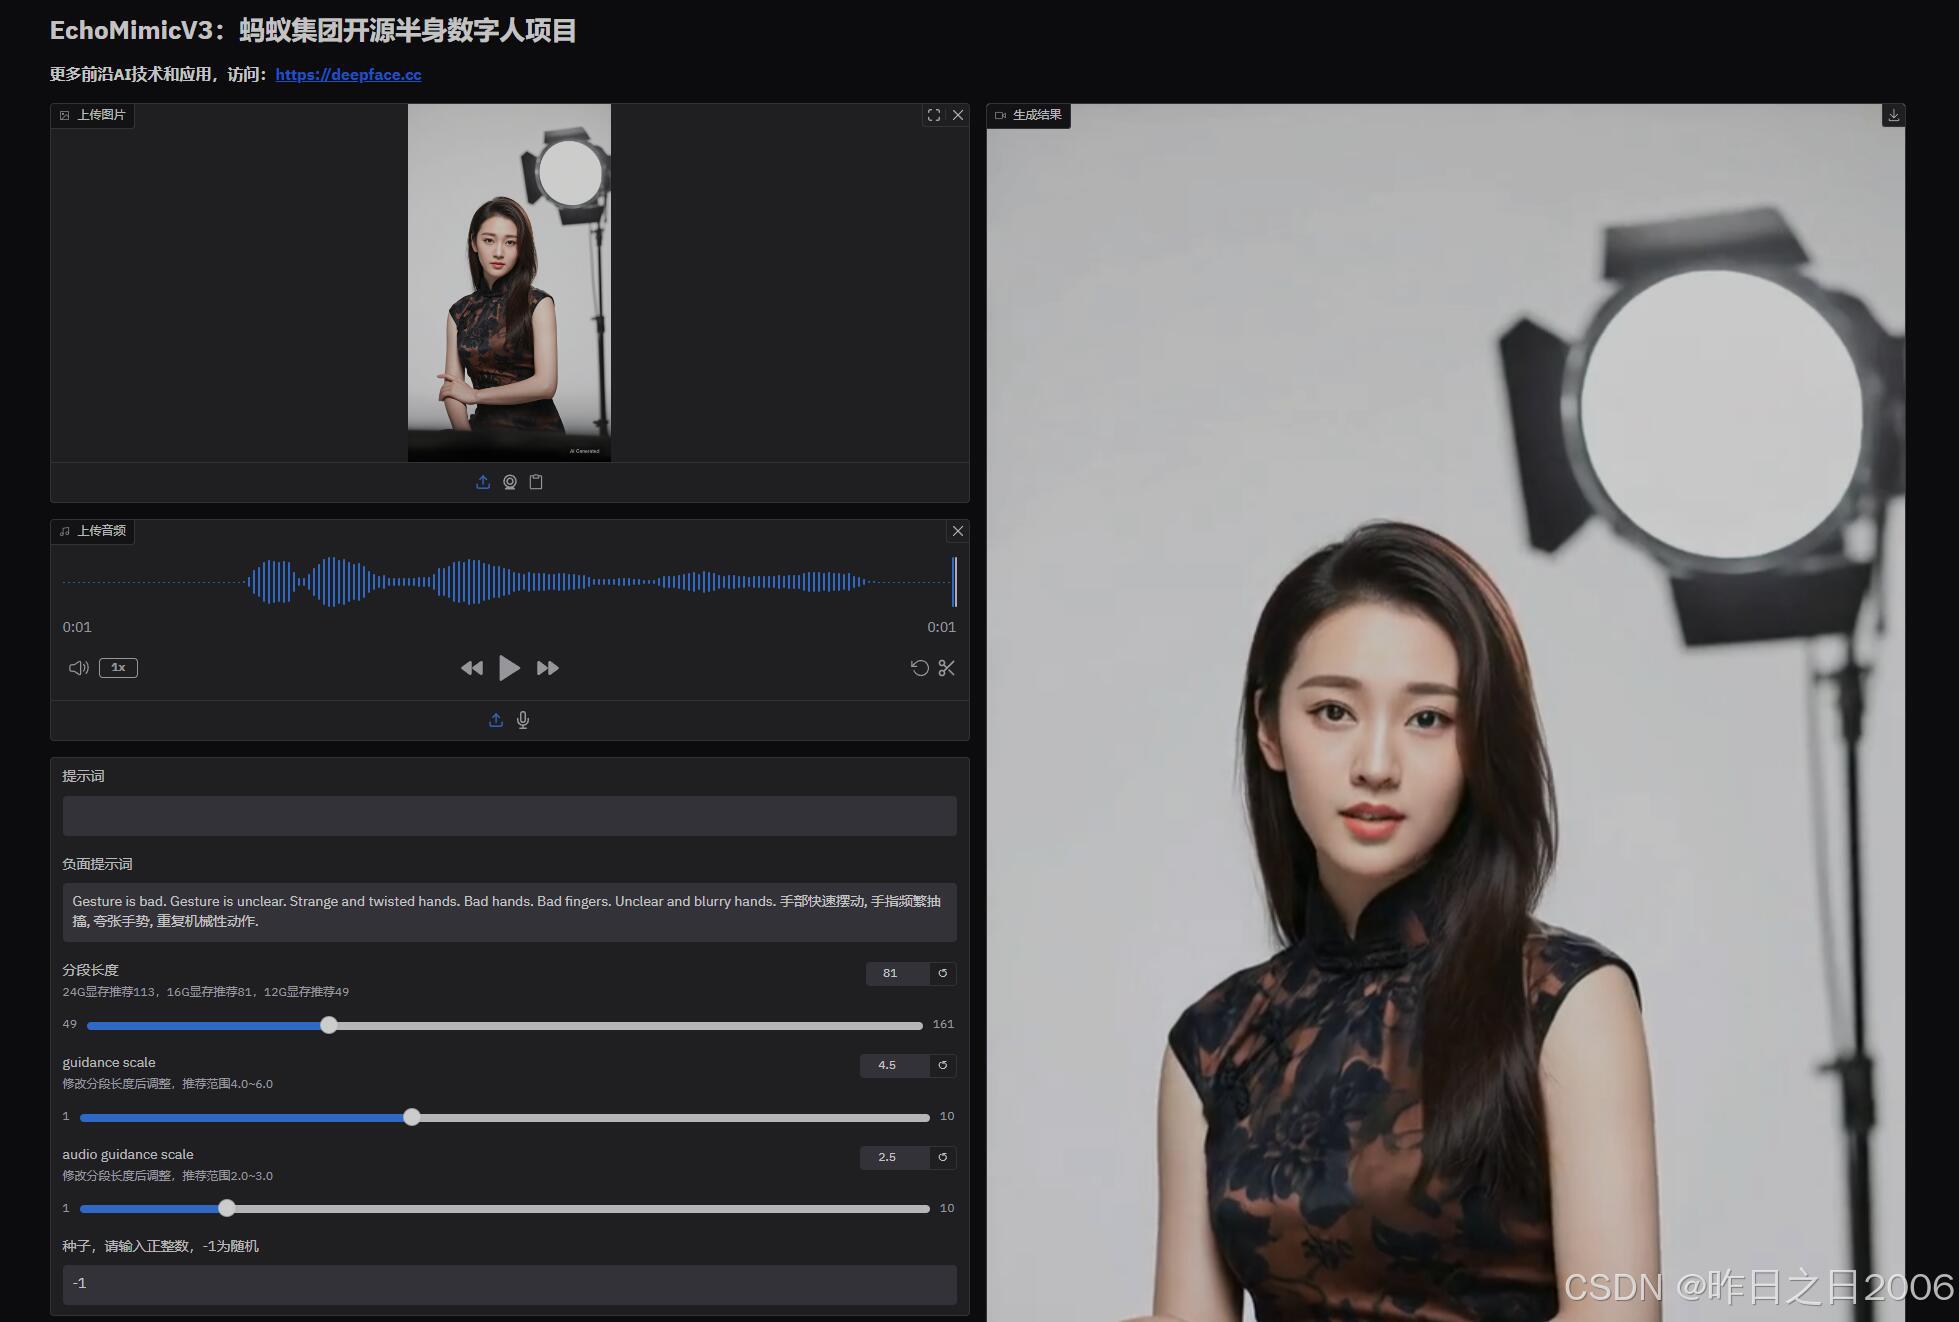Change the 1x playback speed

[118, 668]
